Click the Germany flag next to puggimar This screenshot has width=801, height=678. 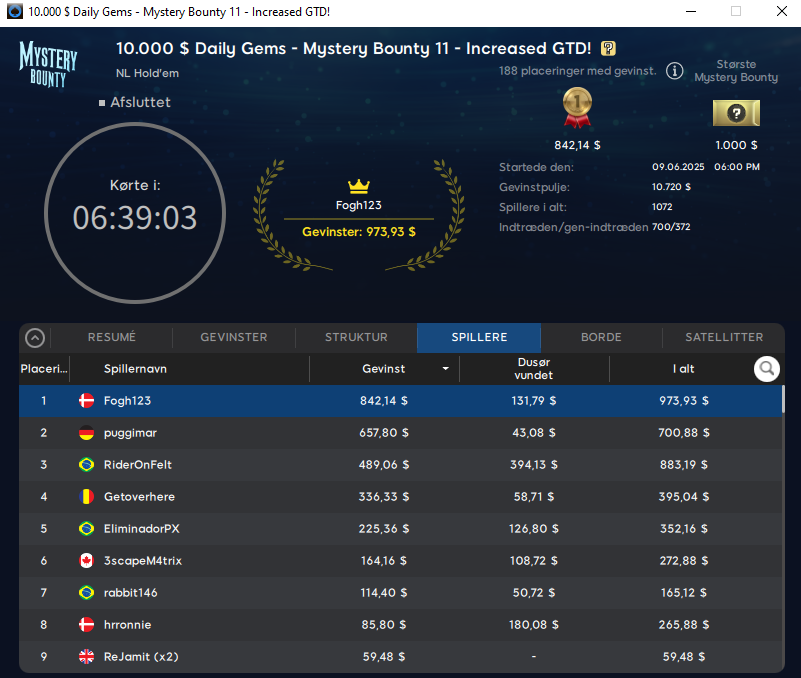pos(86,433)
